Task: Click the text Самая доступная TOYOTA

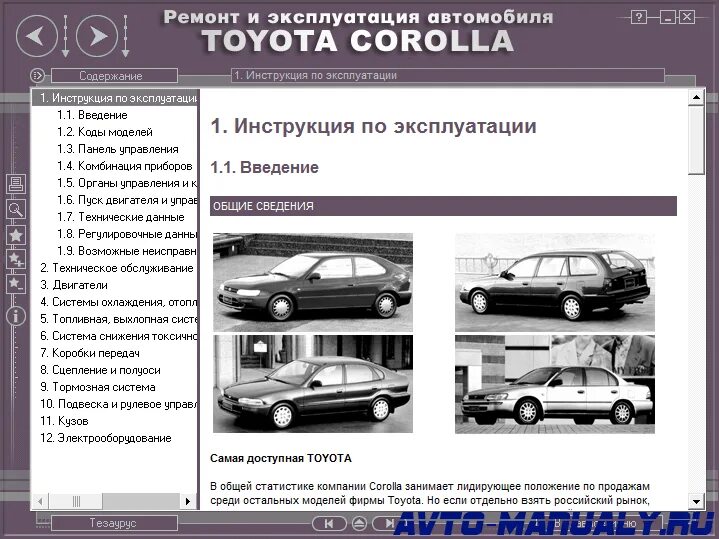Action: (281, 458)
